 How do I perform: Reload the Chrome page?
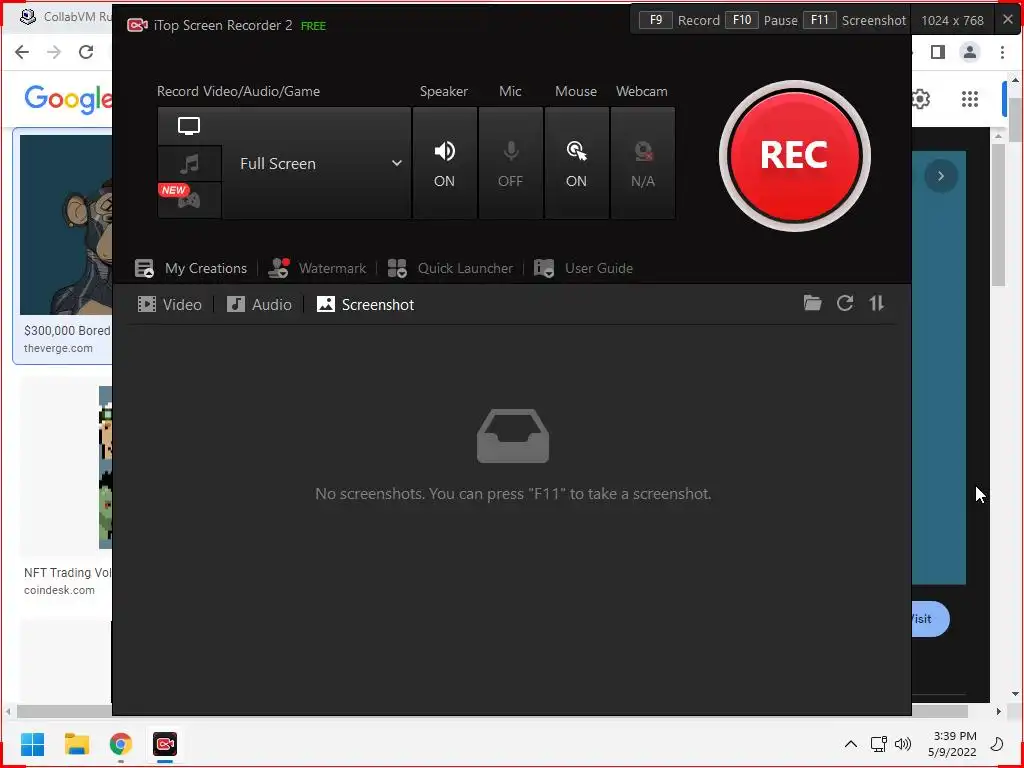click(x=86, y=52)
